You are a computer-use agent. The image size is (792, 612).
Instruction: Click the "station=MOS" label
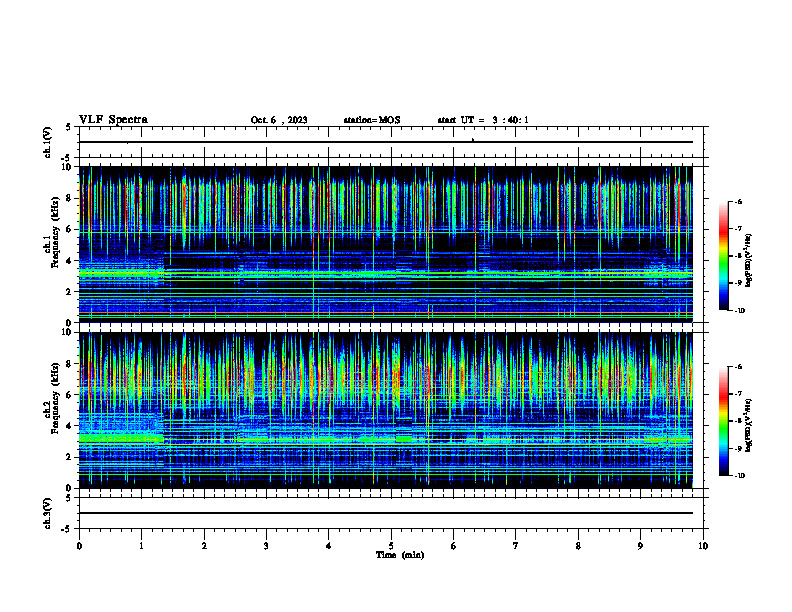point(372,120)
